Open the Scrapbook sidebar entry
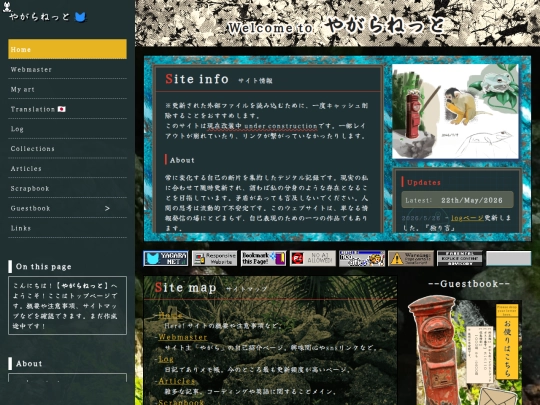The height and width of the screenshot is (405, 540). pos(68,188)
